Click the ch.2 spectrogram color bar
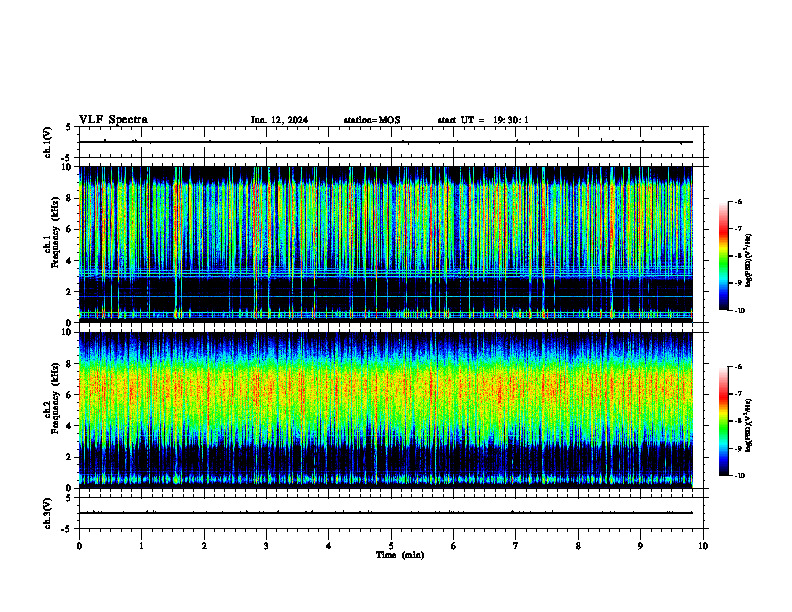792x612 pixels. coord(724,421)
